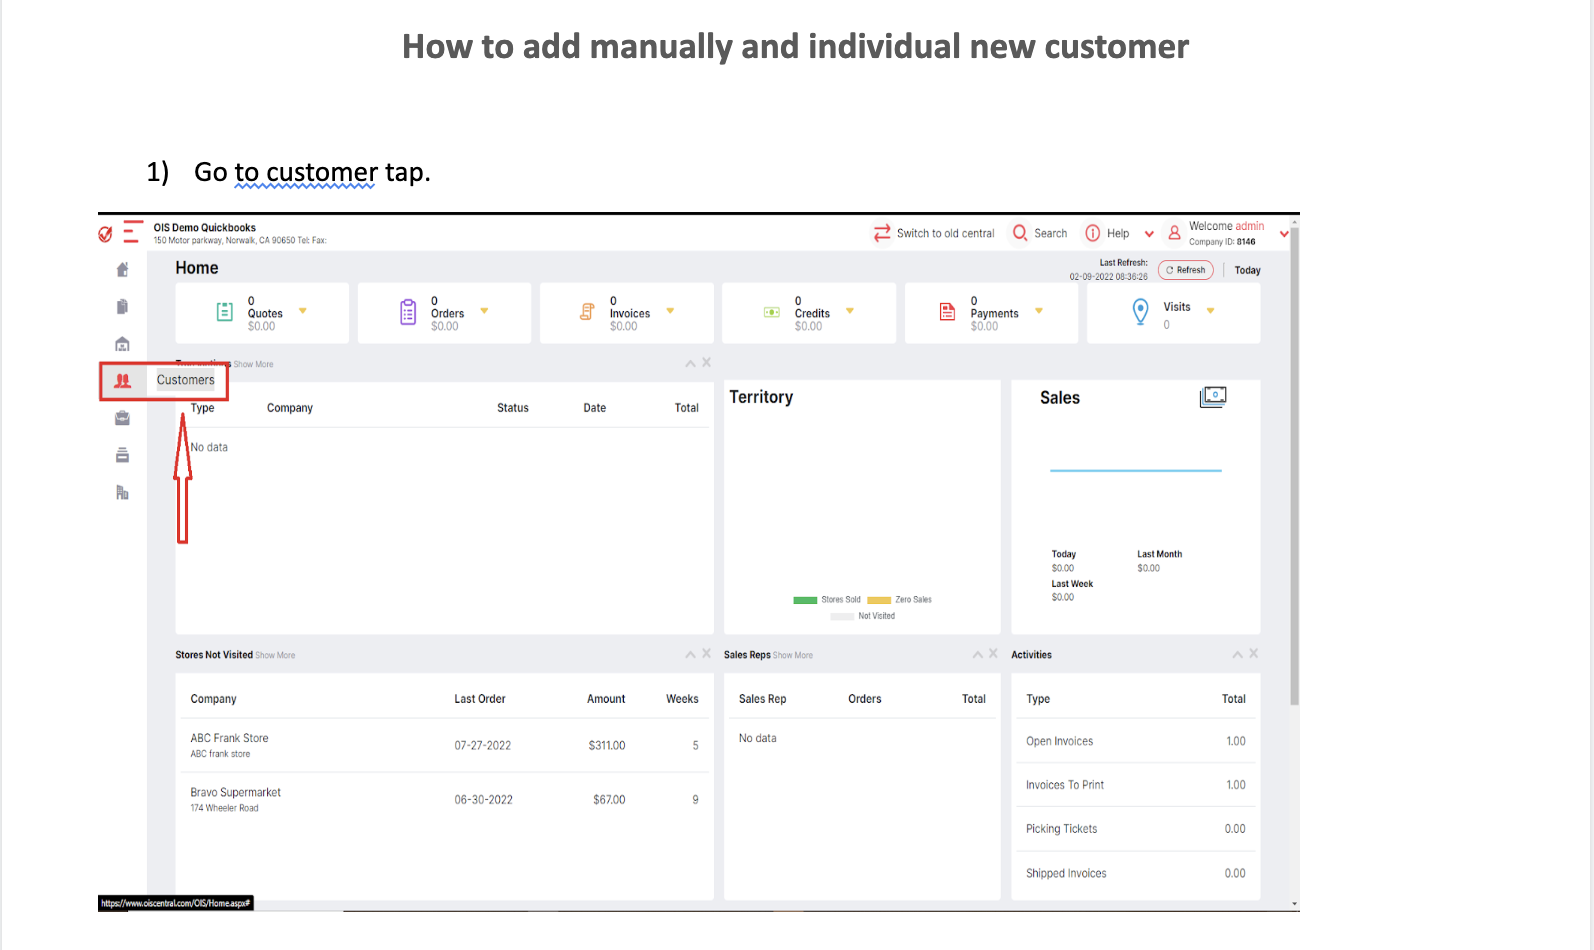Close the Activities panel
Screen dimensions: 1594x950
[x=1254, y=653]
